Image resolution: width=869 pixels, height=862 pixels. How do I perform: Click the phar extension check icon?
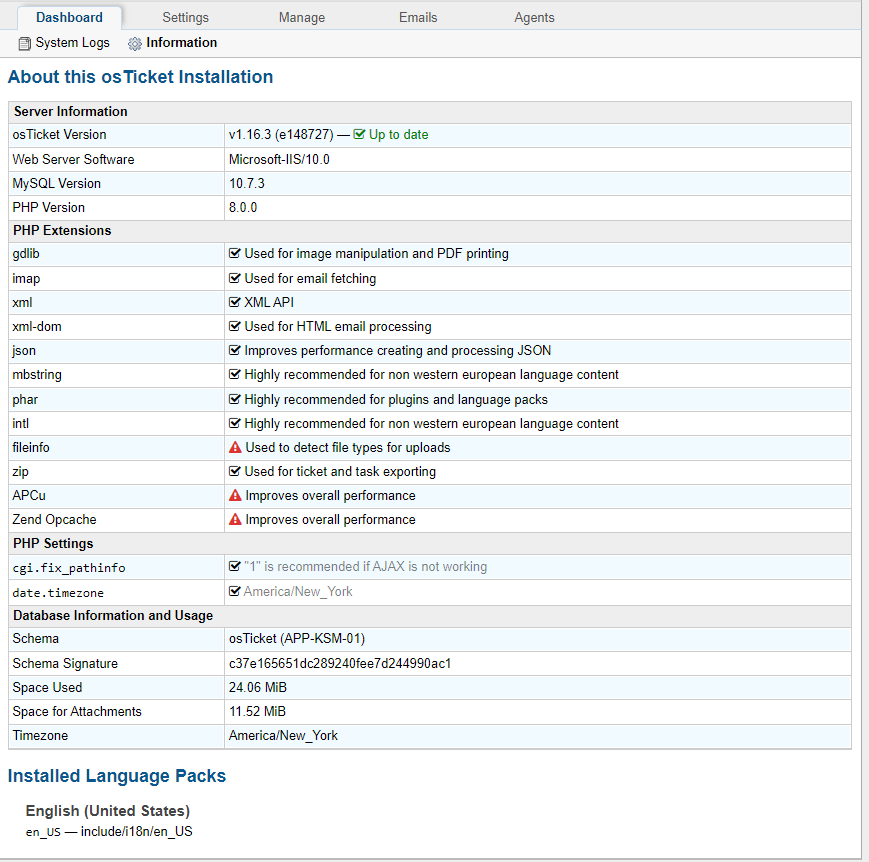click(235, 399)
